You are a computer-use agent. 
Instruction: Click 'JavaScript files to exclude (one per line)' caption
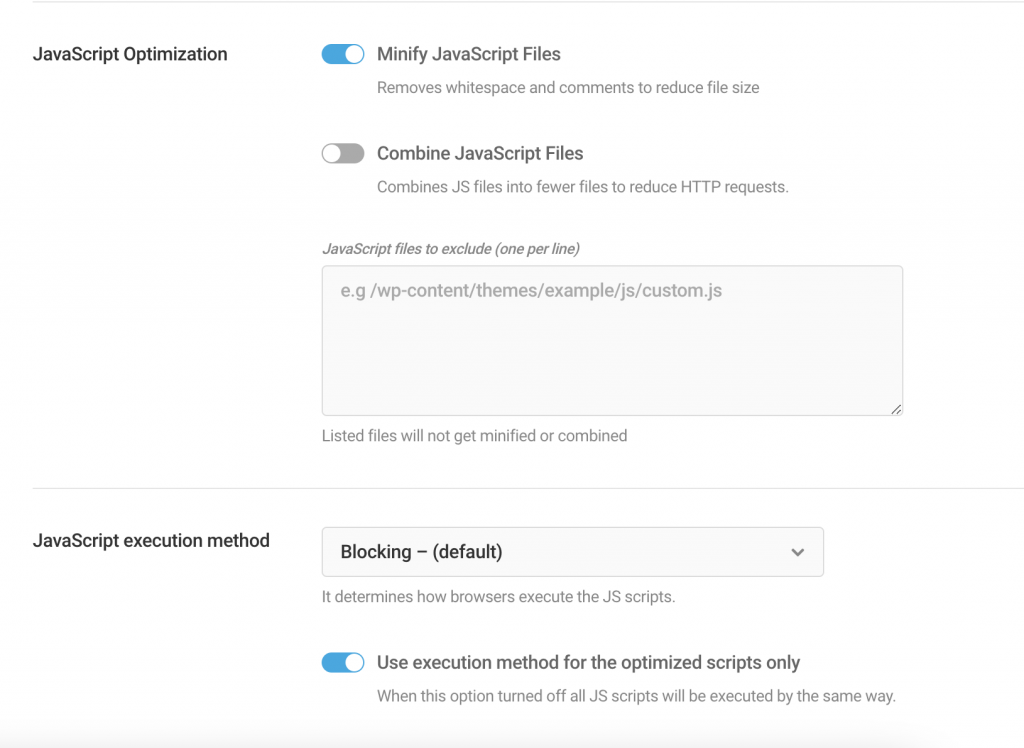click(x=451, y=249)
